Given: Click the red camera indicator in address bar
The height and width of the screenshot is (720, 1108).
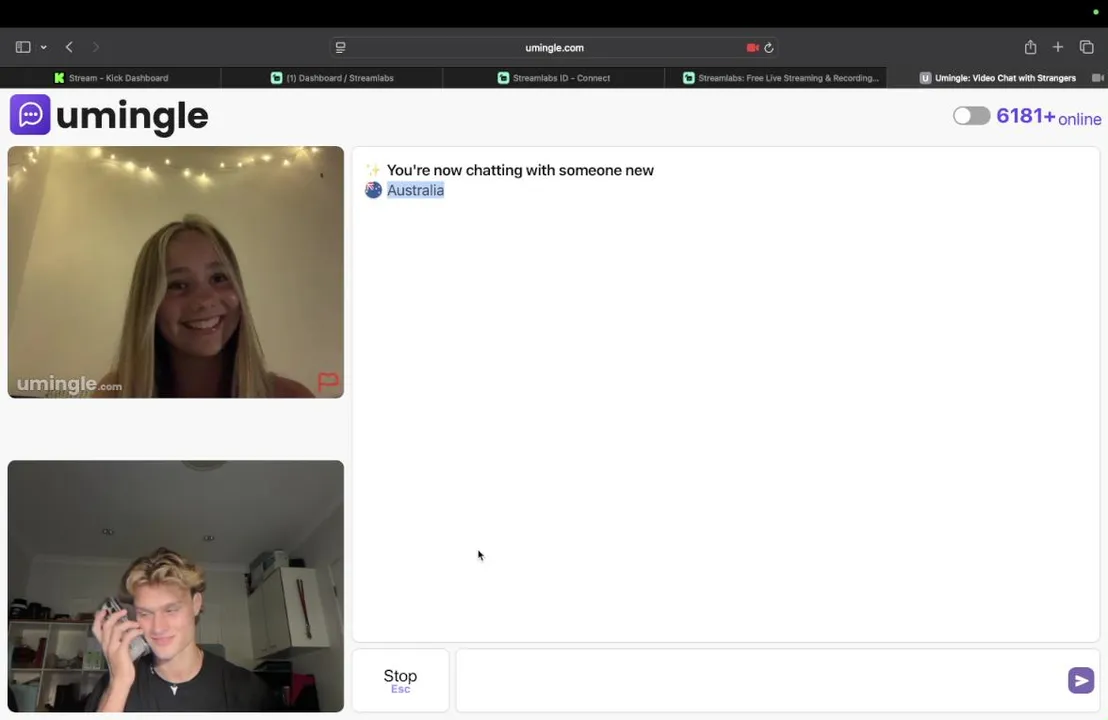Looking at the screenshot, I should (x=753, y=47).
